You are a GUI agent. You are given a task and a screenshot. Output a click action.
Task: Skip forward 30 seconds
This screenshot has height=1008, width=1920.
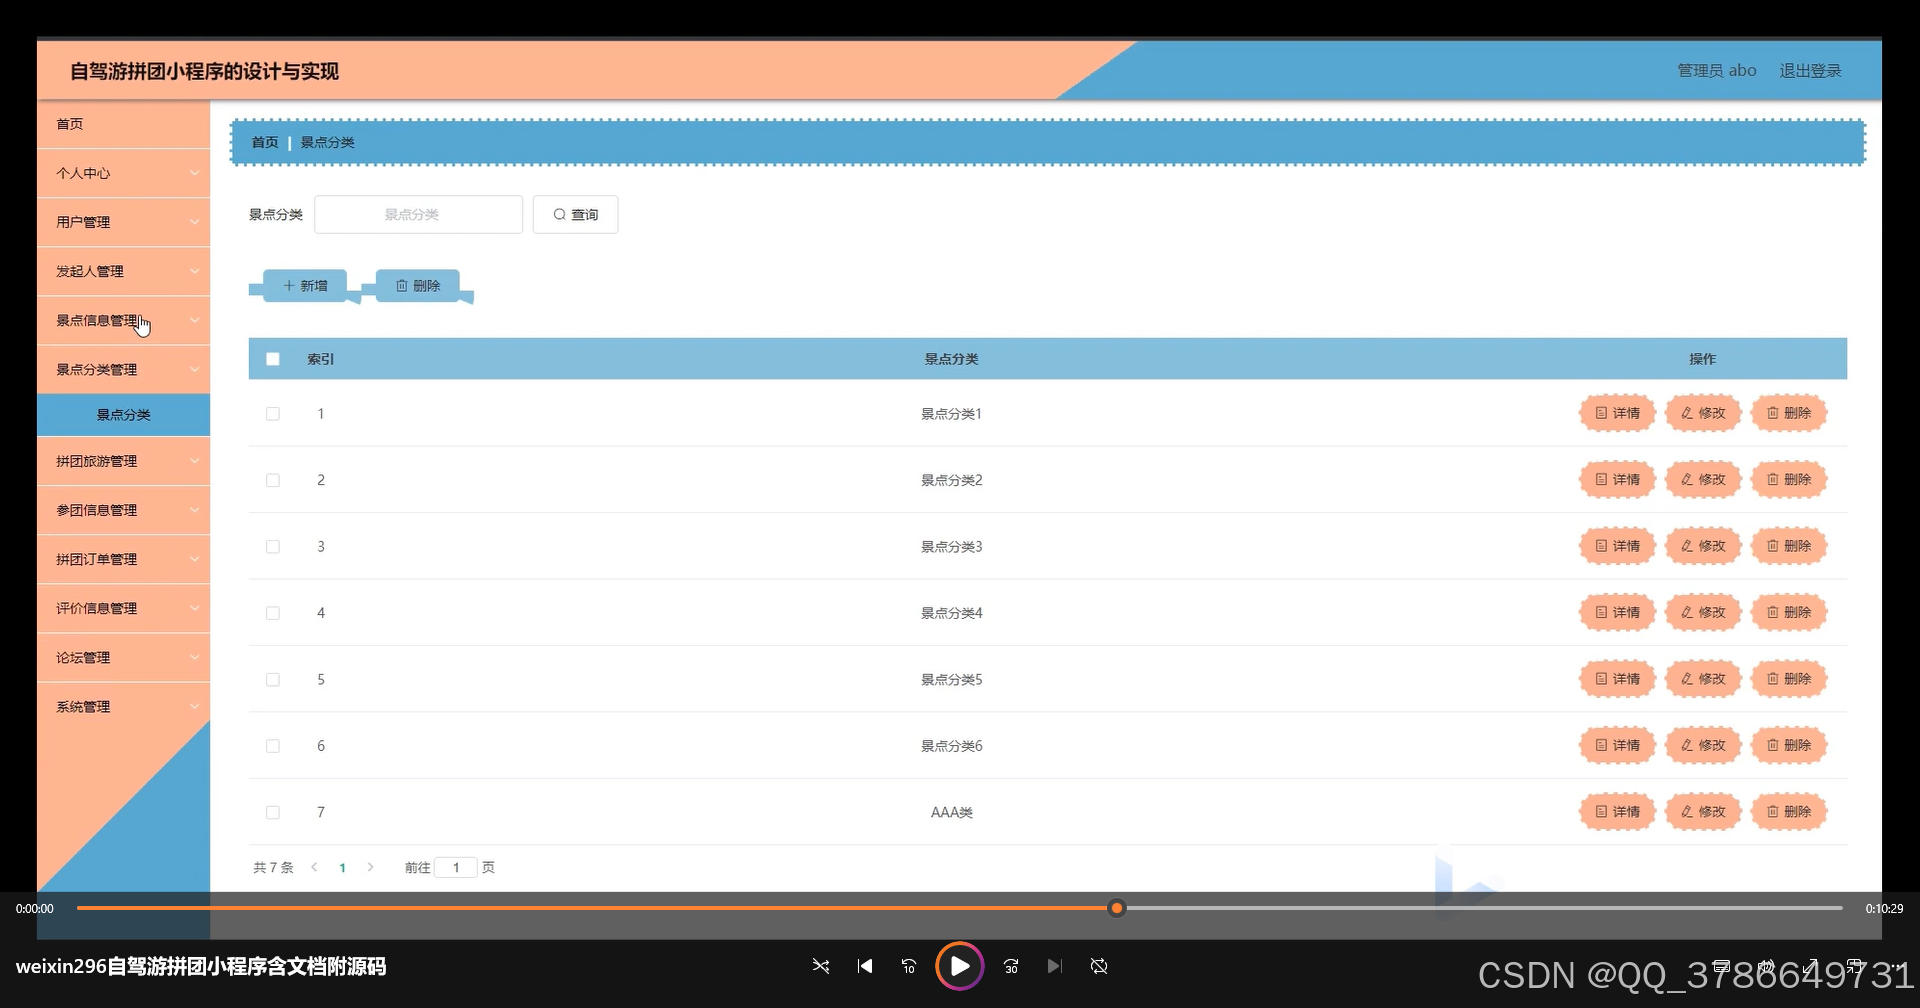1011,966
